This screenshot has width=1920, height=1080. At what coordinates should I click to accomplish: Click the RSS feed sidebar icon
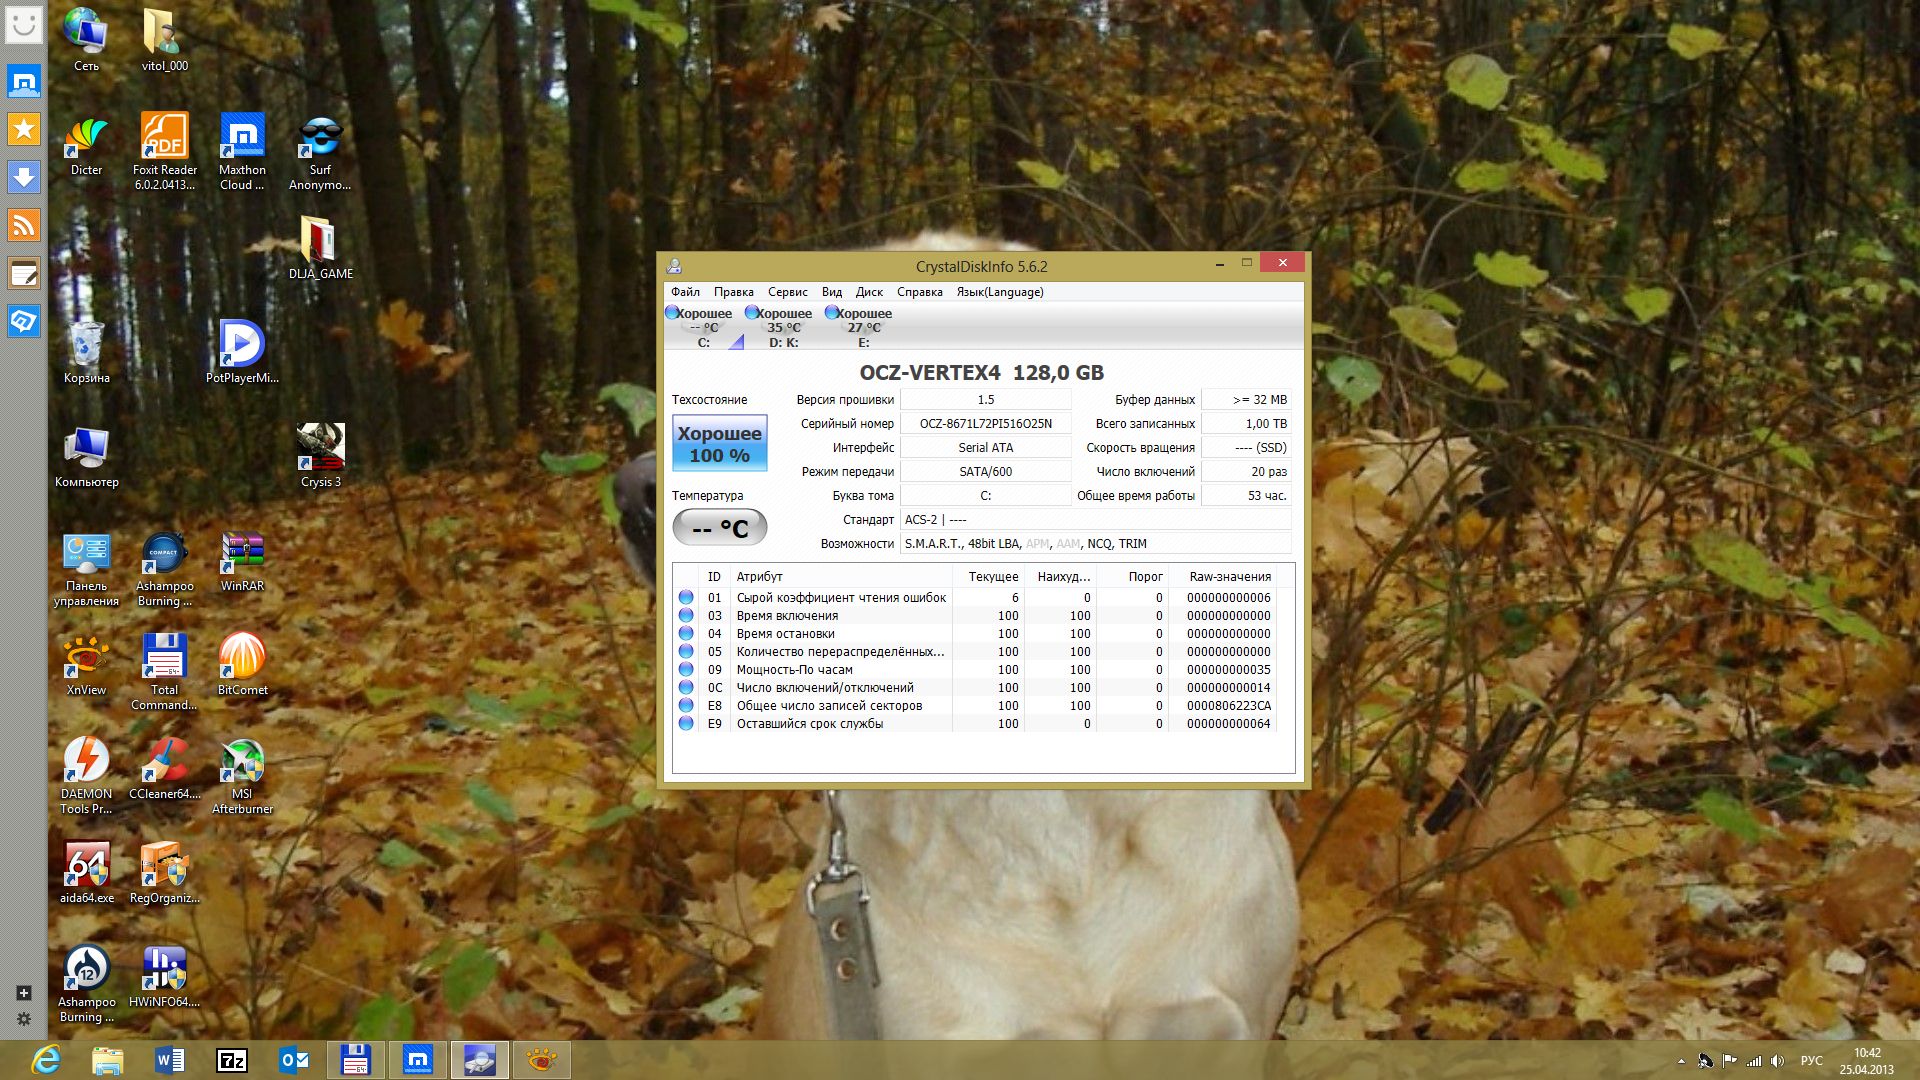[x=24, y=225]
